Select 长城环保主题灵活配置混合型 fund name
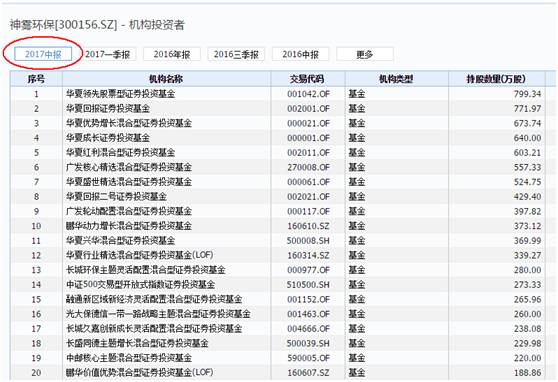The height and width of the screenshot is (382, 558). tap(146, 270)
